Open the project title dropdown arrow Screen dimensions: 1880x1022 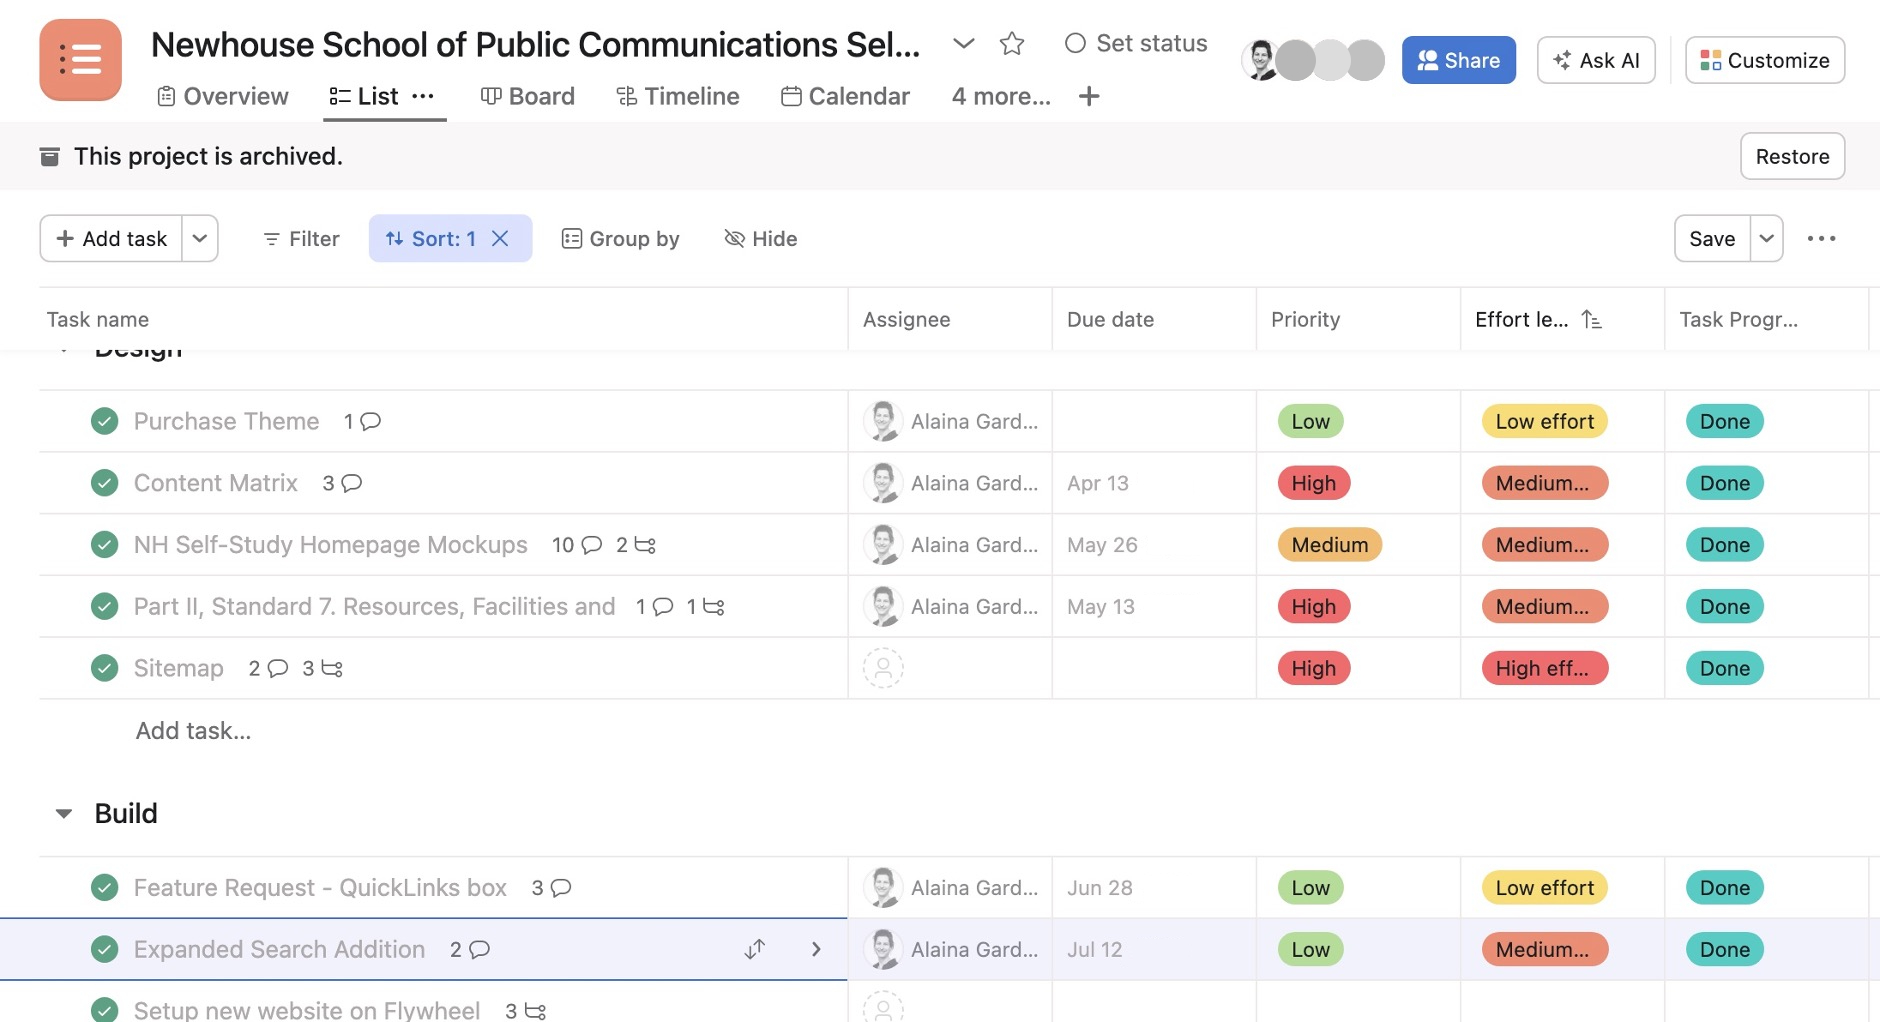963,43
